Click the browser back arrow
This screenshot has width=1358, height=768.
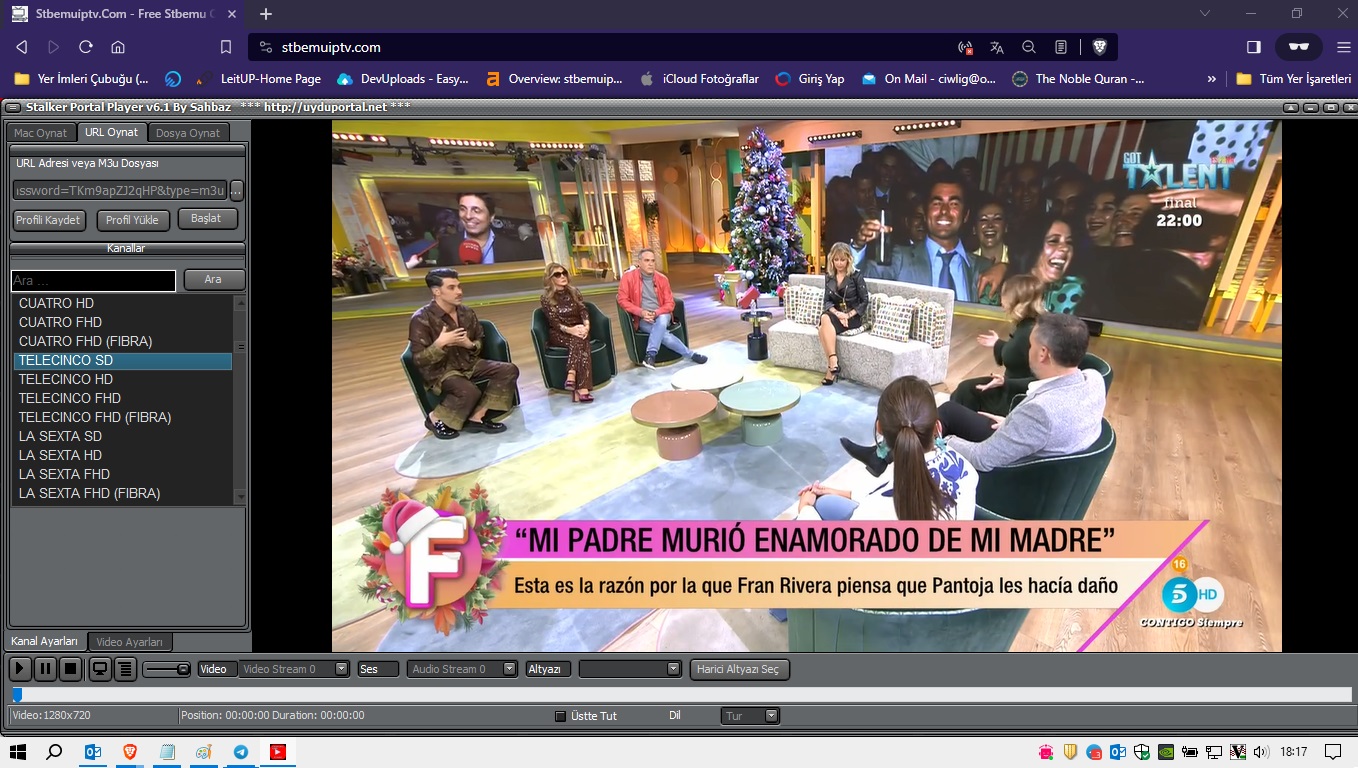click(x=22, y=47)
